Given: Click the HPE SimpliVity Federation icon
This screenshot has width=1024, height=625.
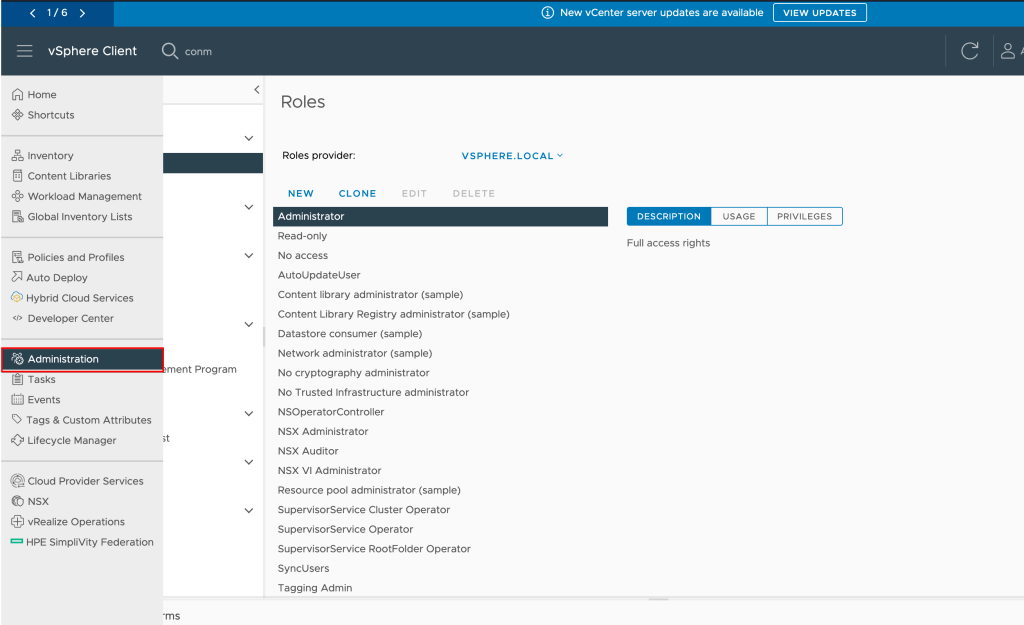Looking at the screenshot, I should pos(17,542).
